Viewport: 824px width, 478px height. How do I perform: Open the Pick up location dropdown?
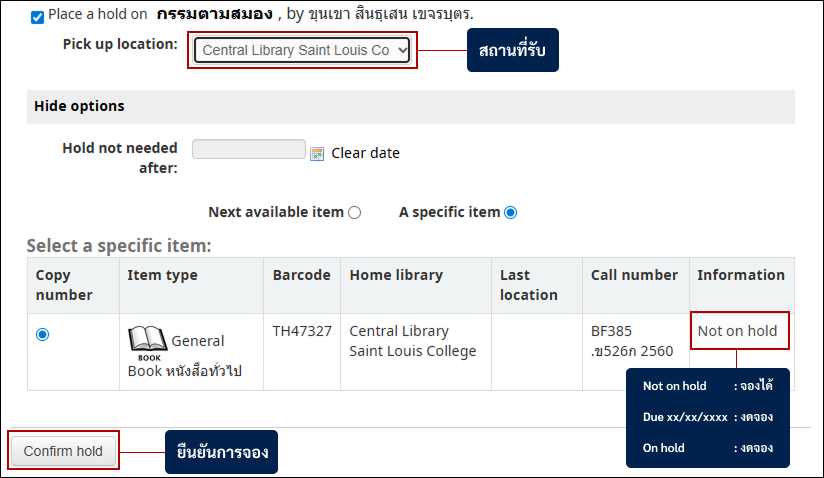click(302, 50)
